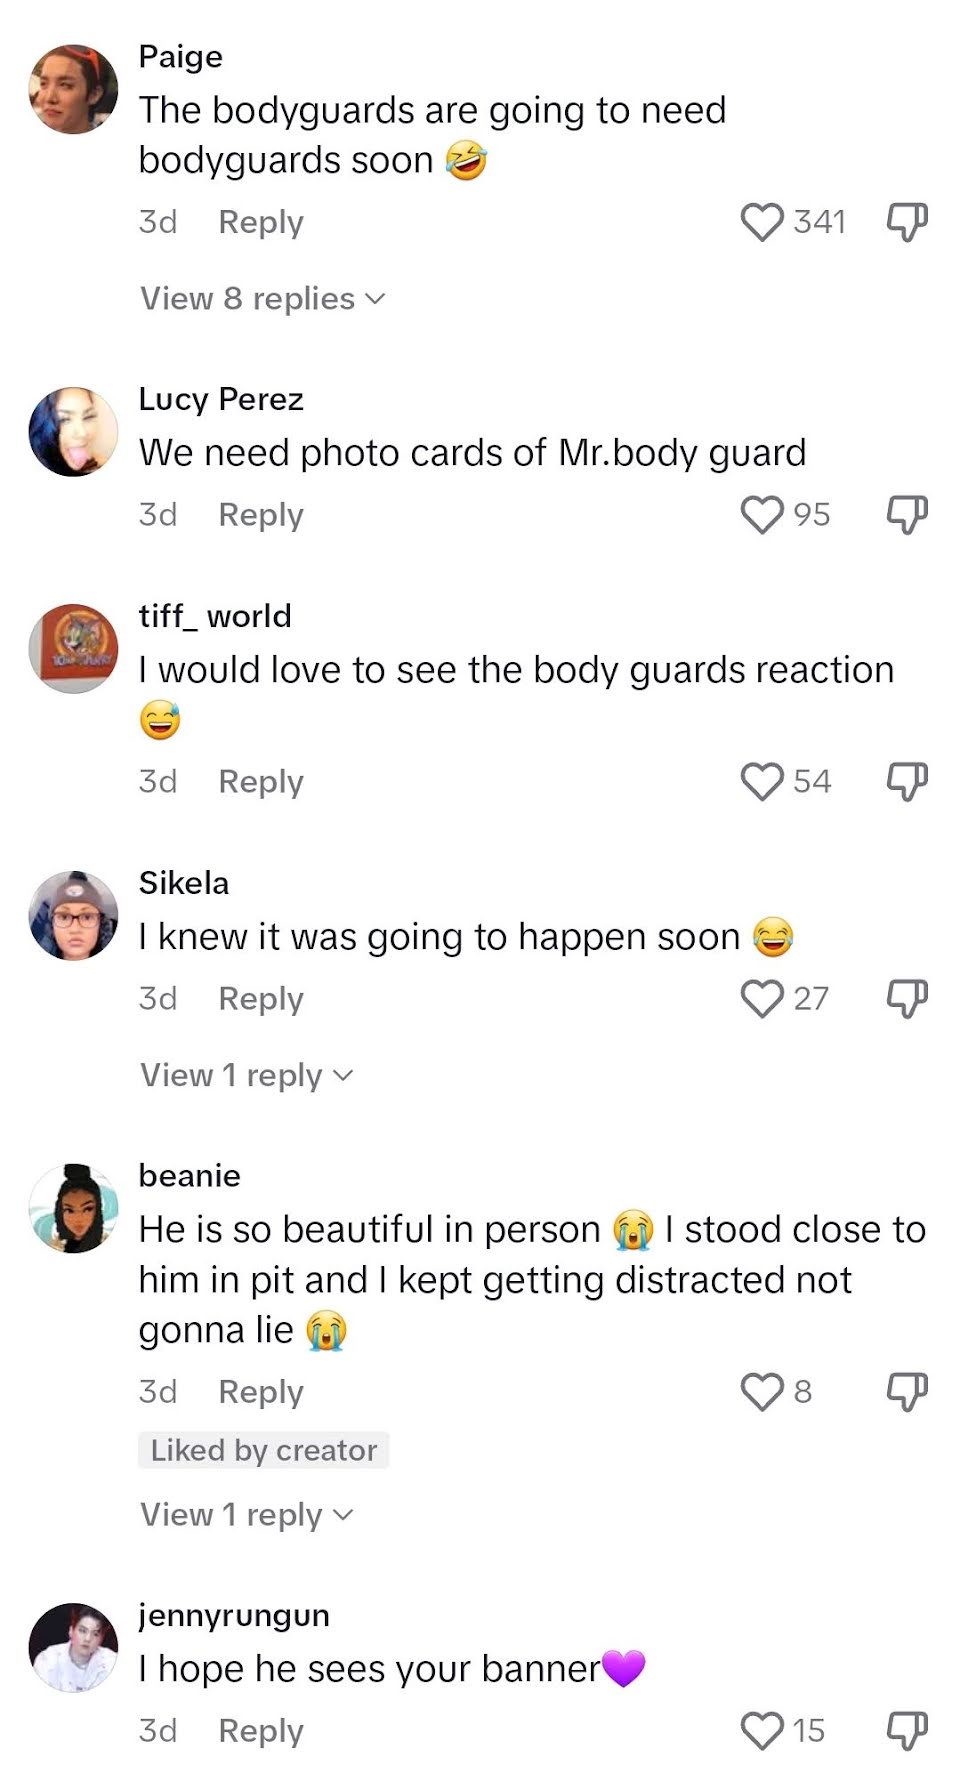Open tiff_world's username profile
The width and height of the screenshot is (960, 1773).
tap(215, 616)
